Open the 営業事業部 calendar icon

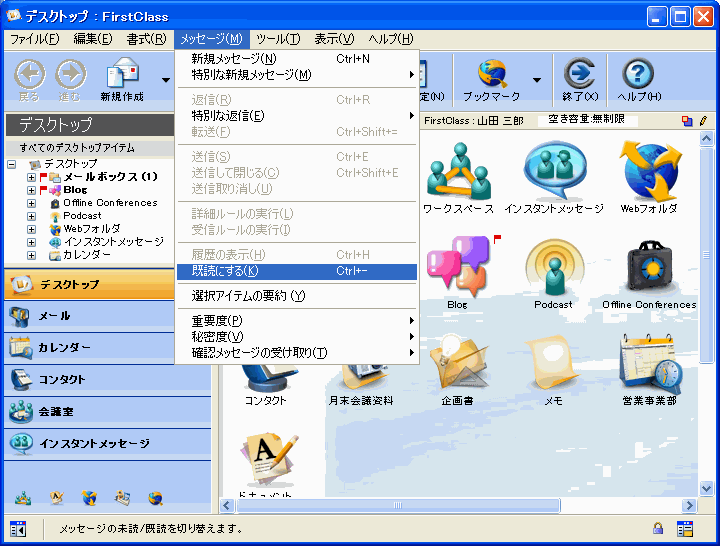648,364
